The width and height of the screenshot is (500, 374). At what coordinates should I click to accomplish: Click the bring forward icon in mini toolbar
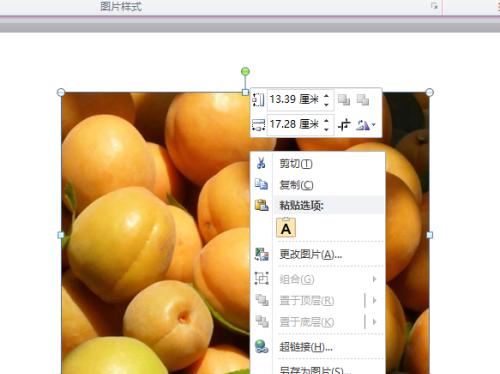344,100
